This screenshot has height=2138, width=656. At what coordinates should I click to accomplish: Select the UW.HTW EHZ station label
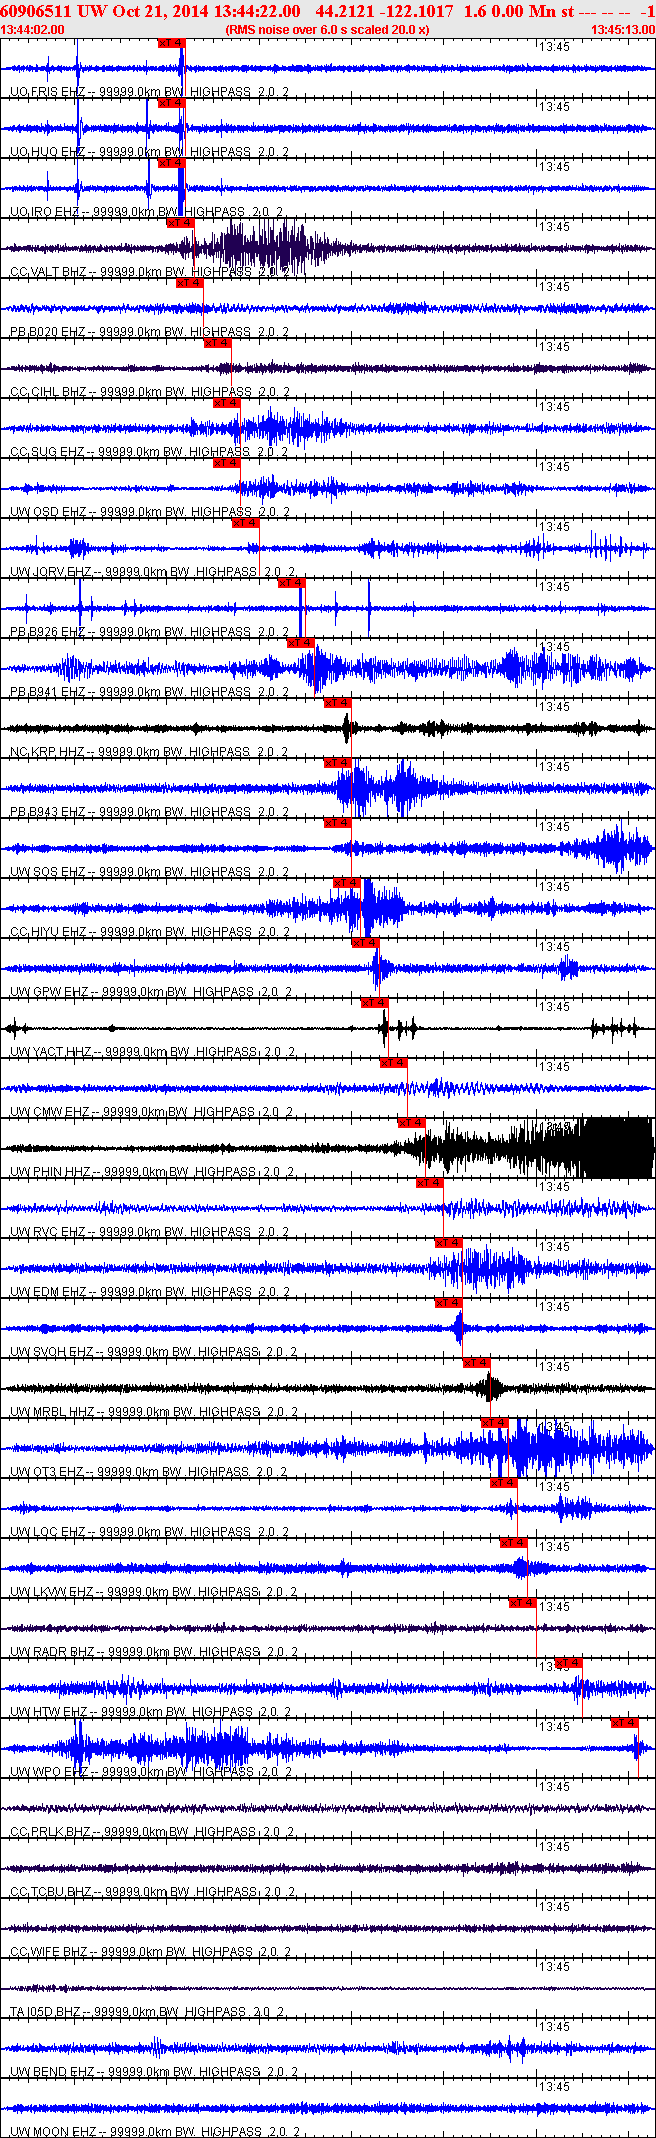pos(149,1712)
